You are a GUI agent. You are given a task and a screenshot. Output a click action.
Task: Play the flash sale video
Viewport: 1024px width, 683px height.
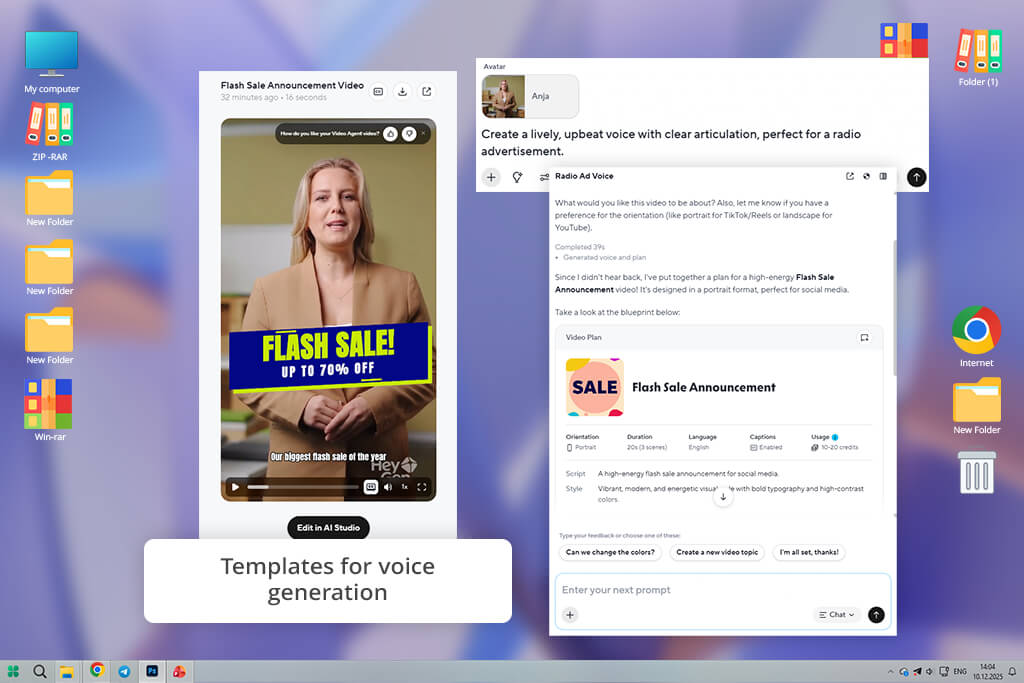click(235, 486)
